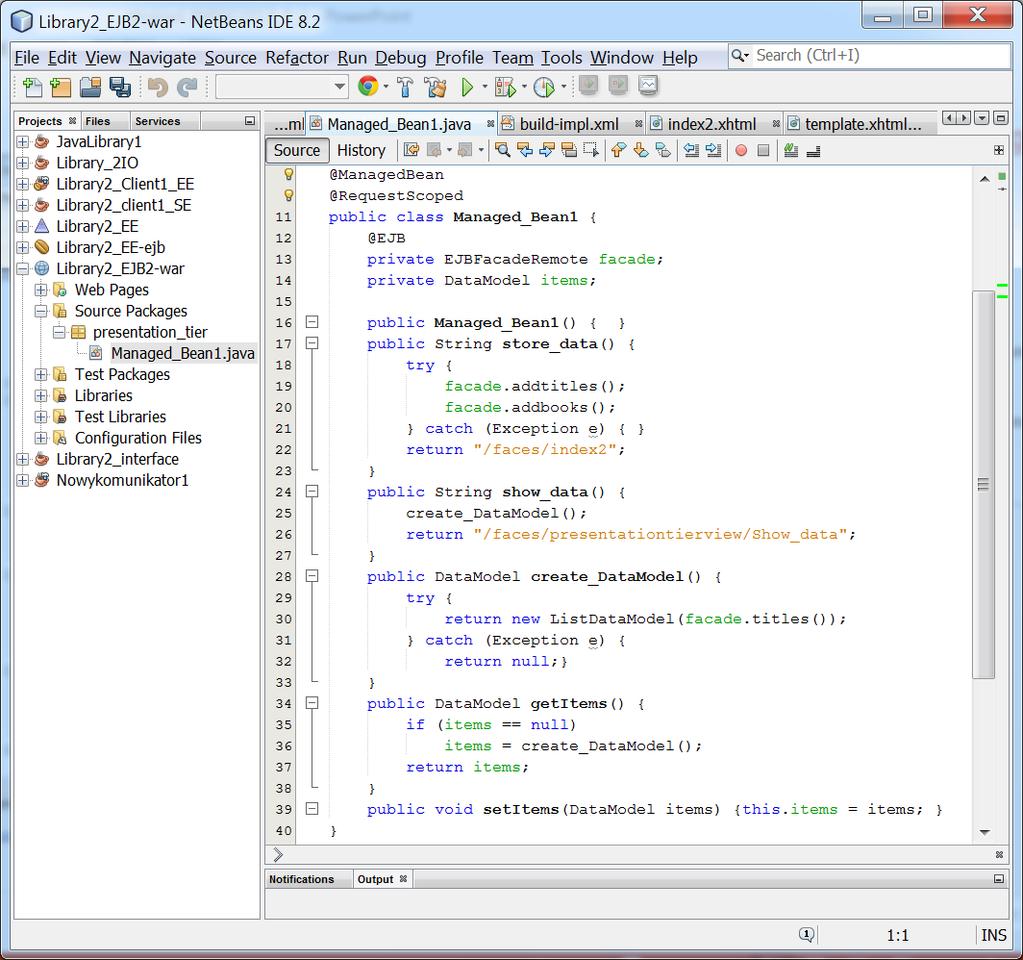Screen dimensions: 1023x960
Task: Open the Tools menu
Action: [x=561, y=57]
